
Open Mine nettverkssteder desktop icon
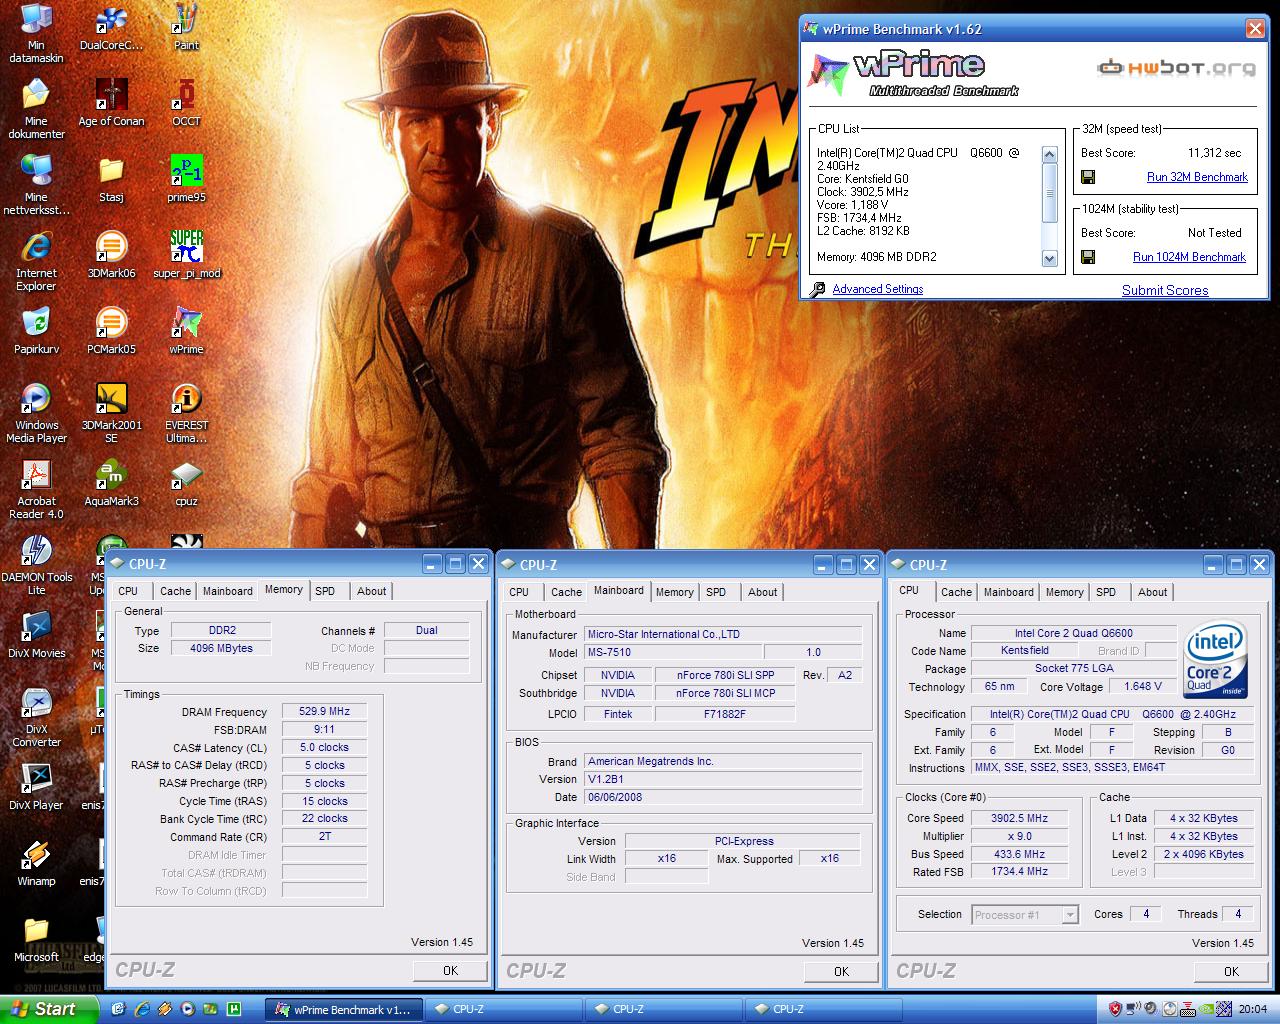[x=36, y=185]
